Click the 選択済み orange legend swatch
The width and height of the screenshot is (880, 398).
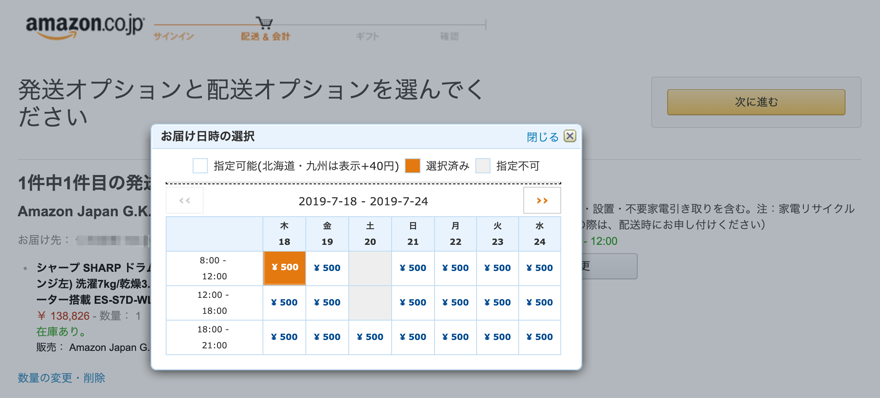pyautogui.click(x=412, y=166)
